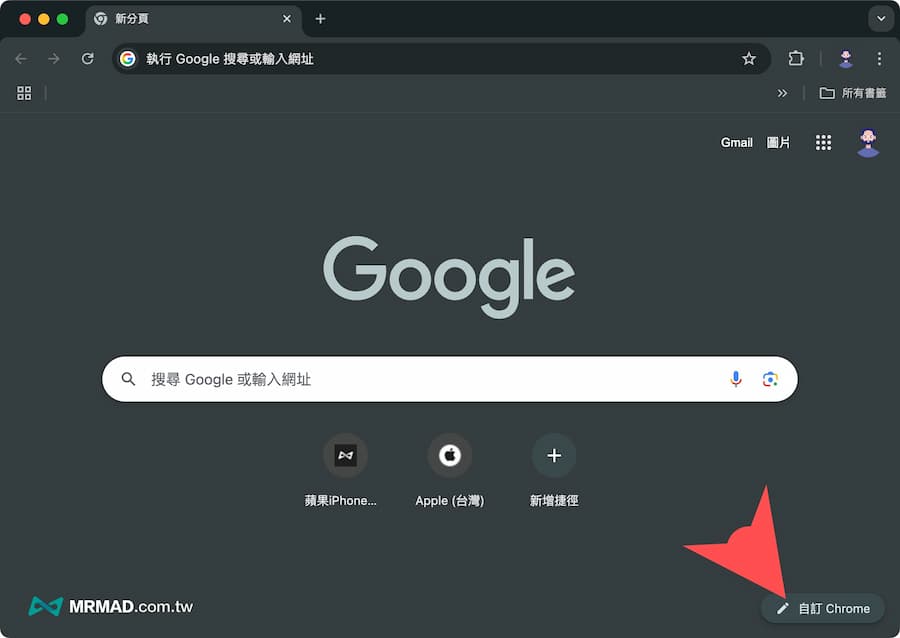Show hidden bookmarks via double chevron

[x=782, y=93]
